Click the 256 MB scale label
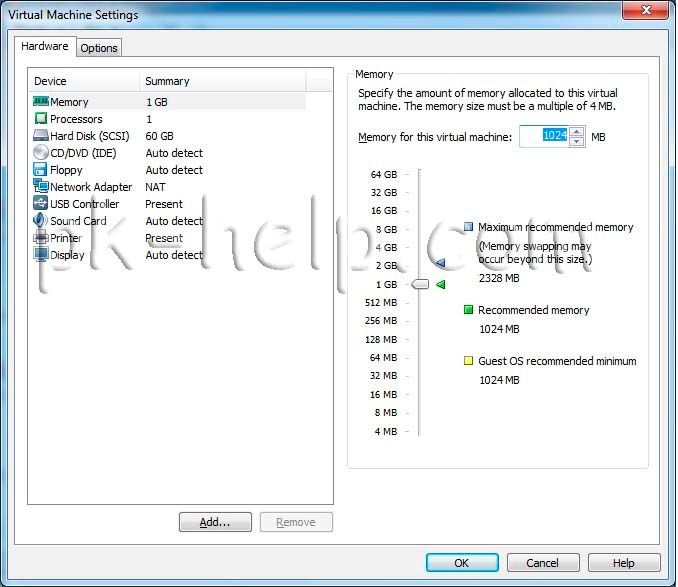678x587 pixels. click(x=381, y=321)
